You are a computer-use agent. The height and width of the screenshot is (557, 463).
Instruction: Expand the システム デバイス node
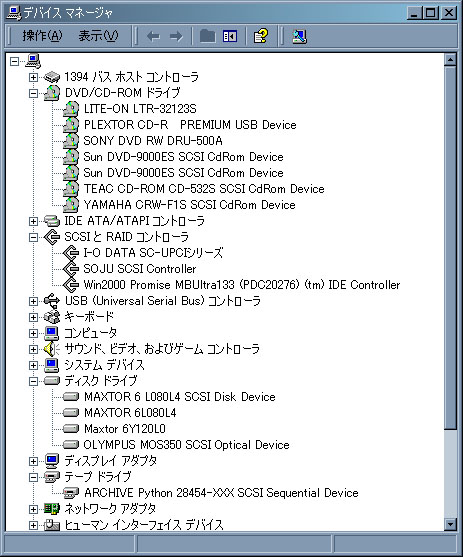click(x=33, y=365)
